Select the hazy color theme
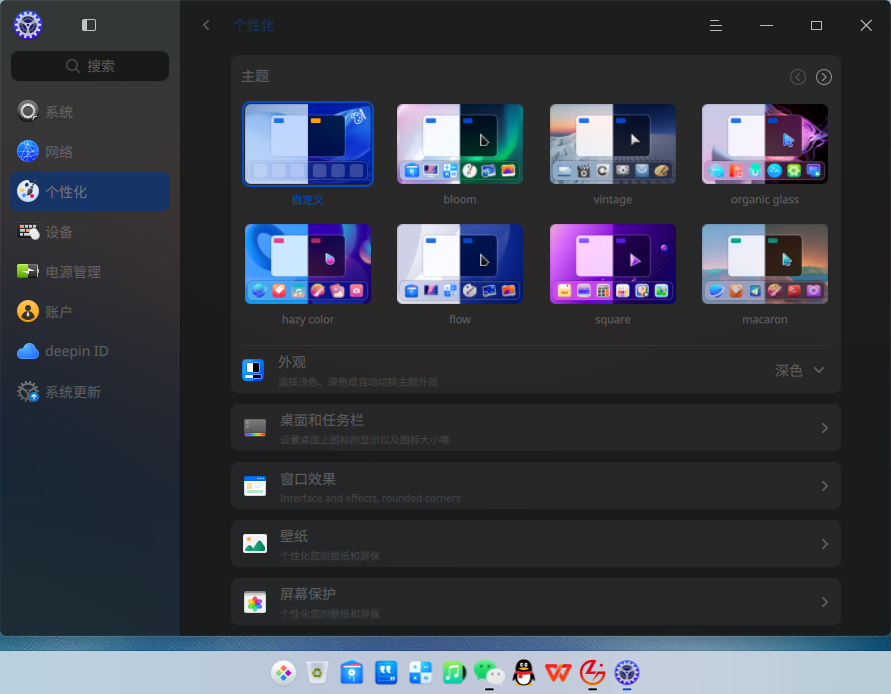891x694 pixels. click(x=308, y=264)
